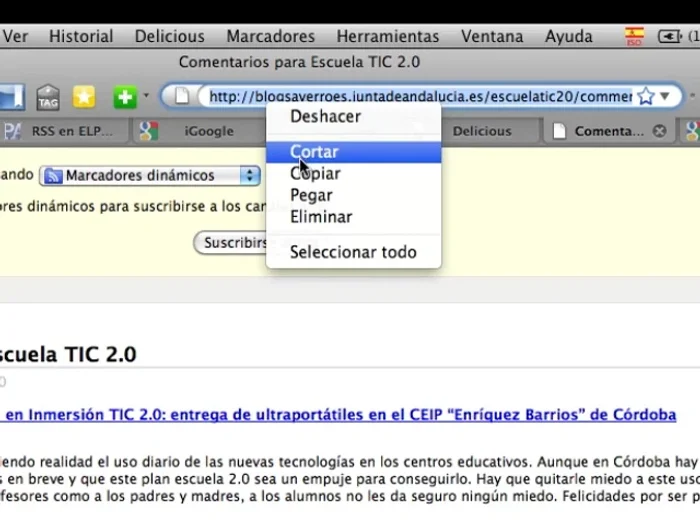Open the dropdown arrow beside green plus
Screen dimensions: 700x527
coord(146,96)
